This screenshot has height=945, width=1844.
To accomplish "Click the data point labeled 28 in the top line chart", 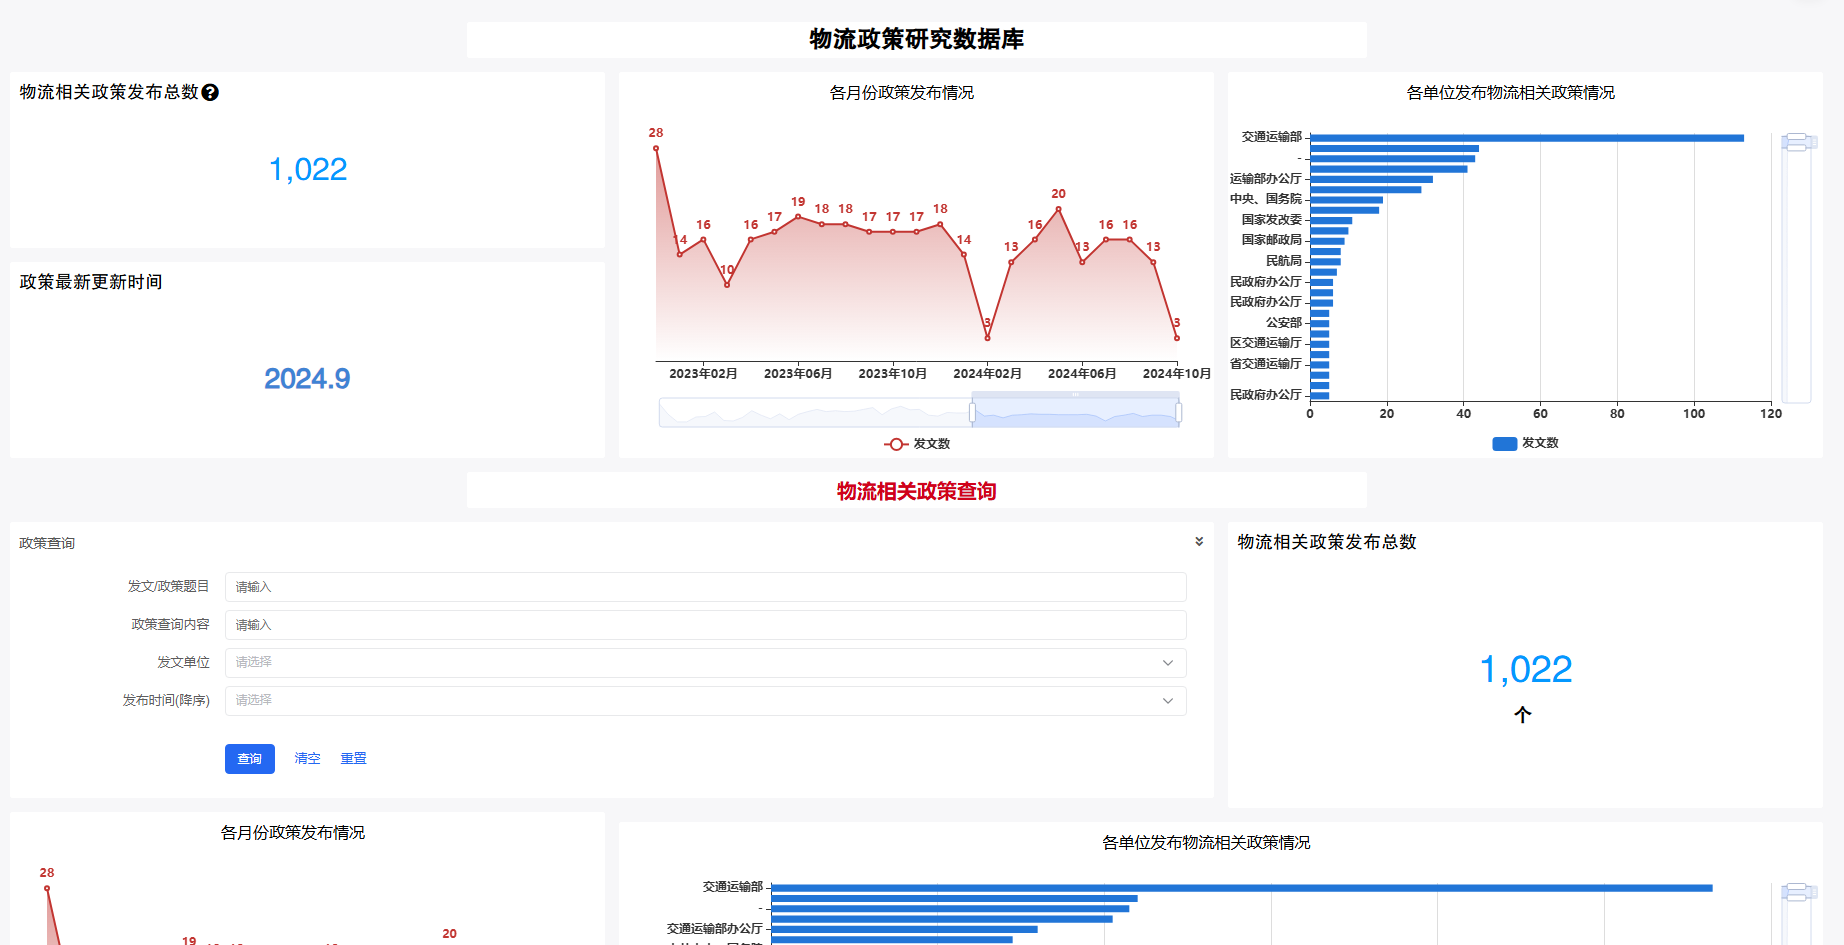I will point(656,148).
